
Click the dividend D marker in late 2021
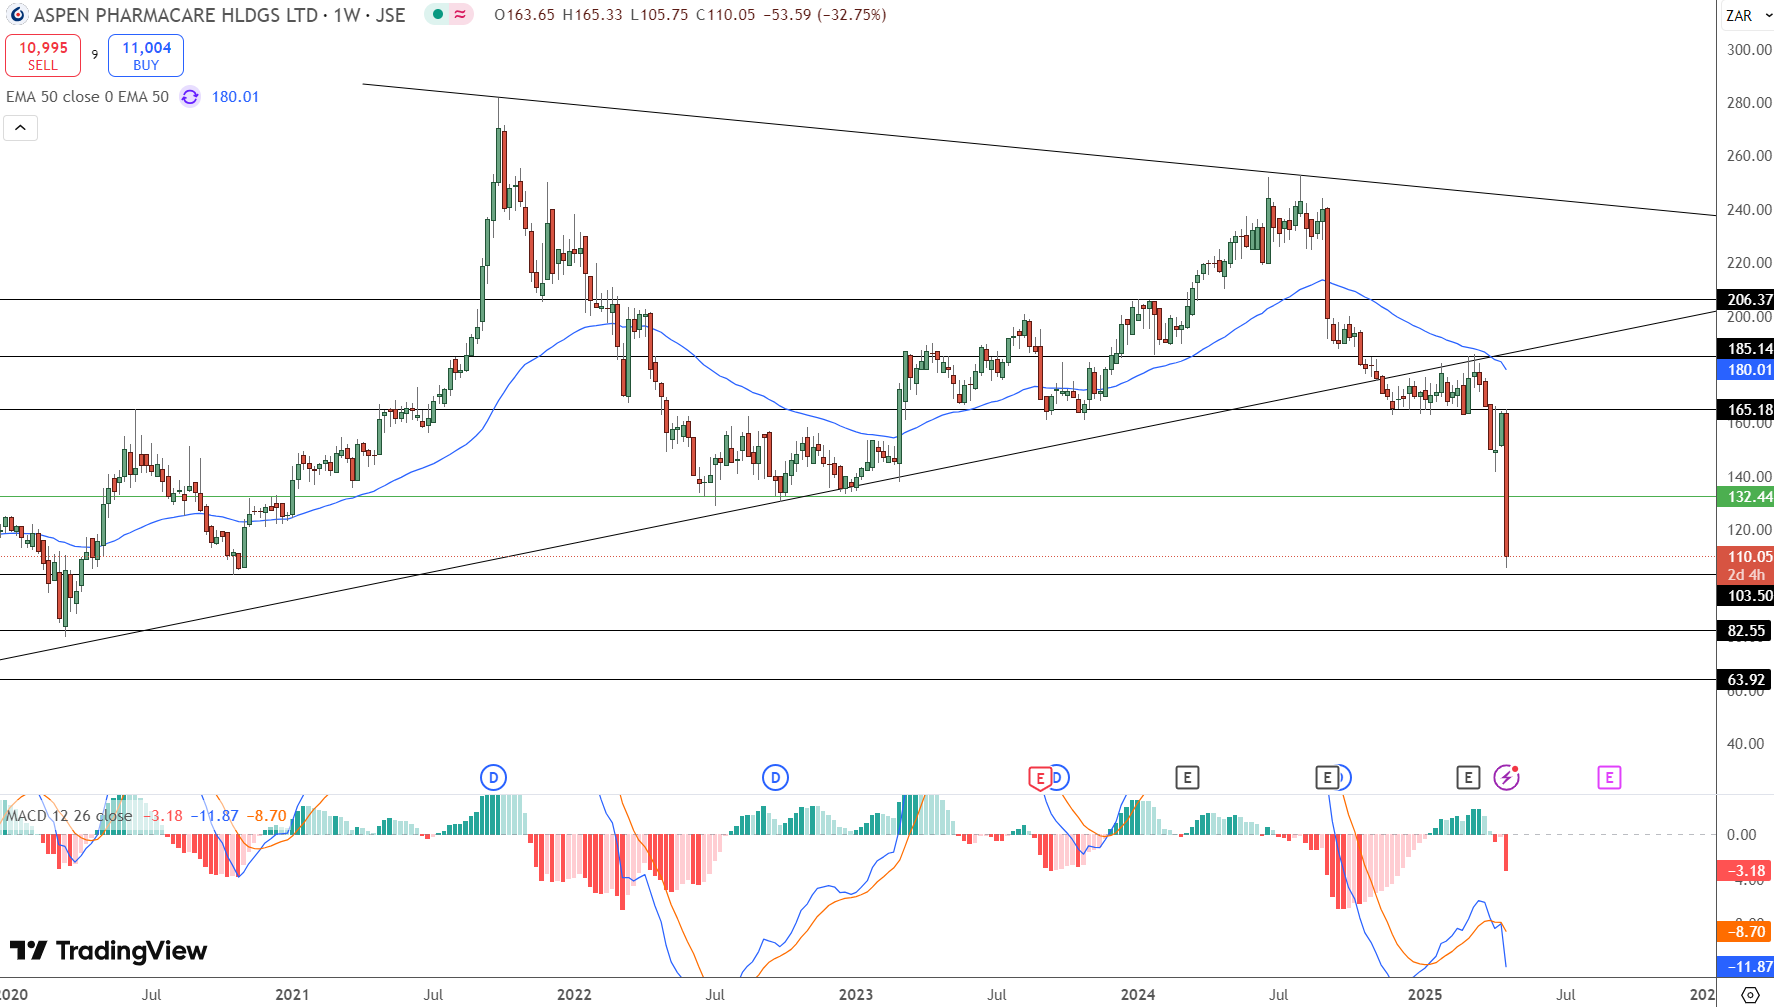[493, 777]
